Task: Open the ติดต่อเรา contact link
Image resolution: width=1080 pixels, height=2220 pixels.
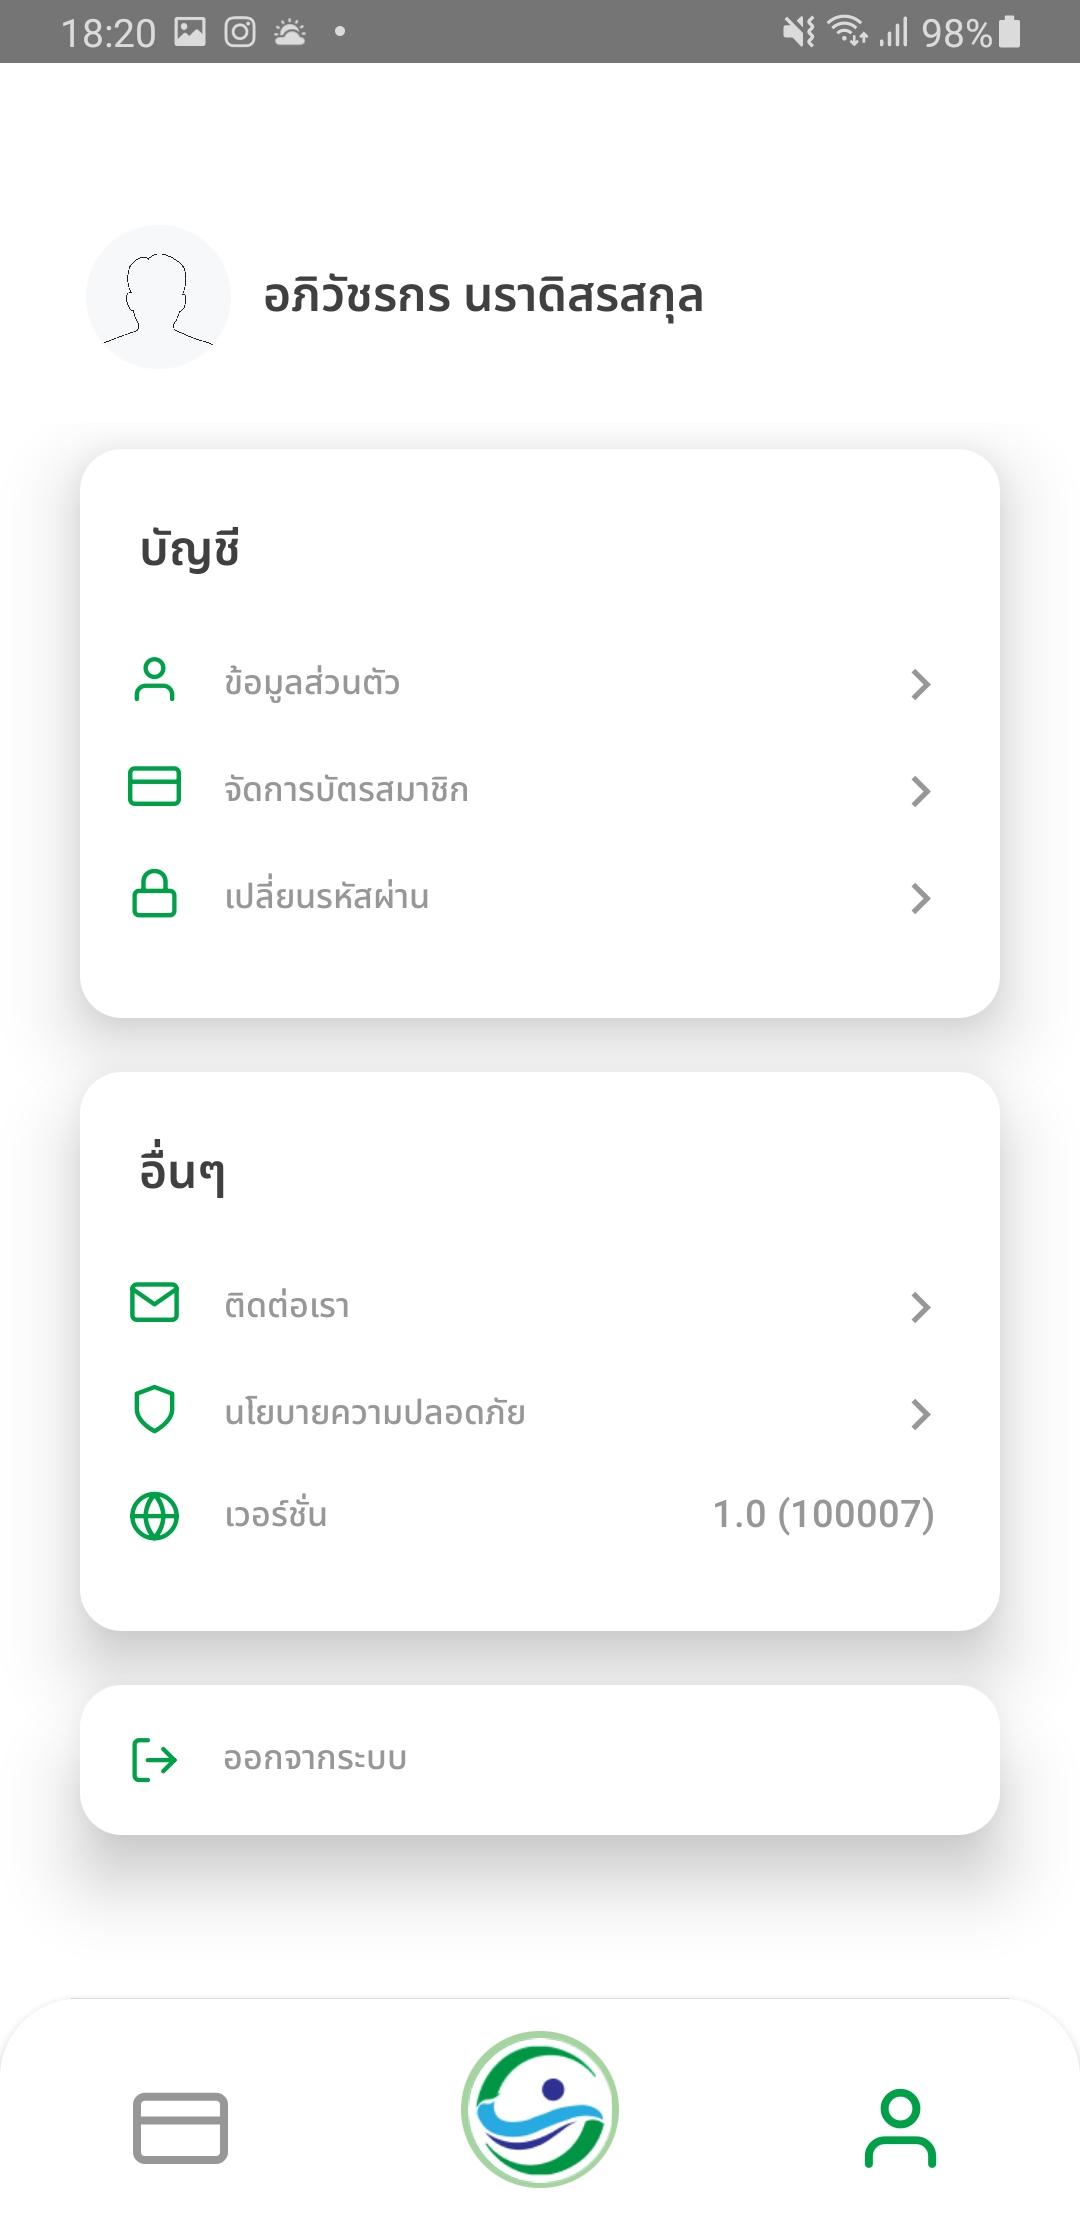Action: pos(287,1306)
